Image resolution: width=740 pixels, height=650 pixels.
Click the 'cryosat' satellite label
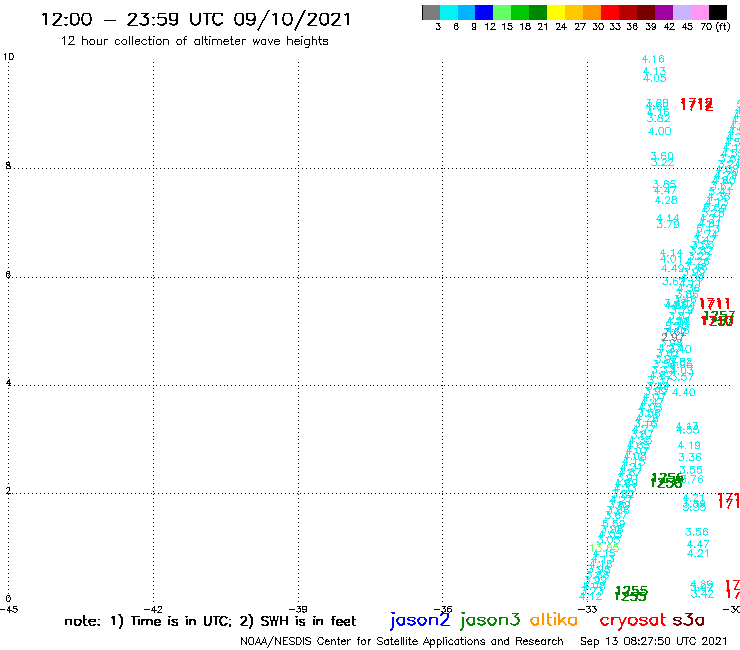click(633, 620)
